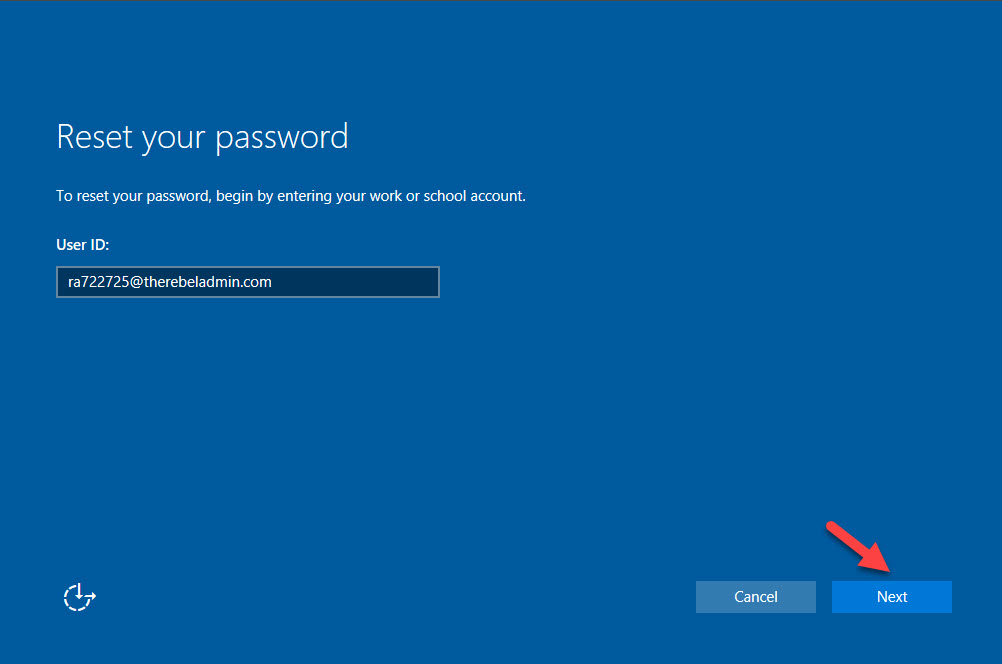Image resolution: width=1002 pixels, height=664 pixels.
Task: Click empty right end of User ID box
Action: pyautogui.click(x=400, y=282)
